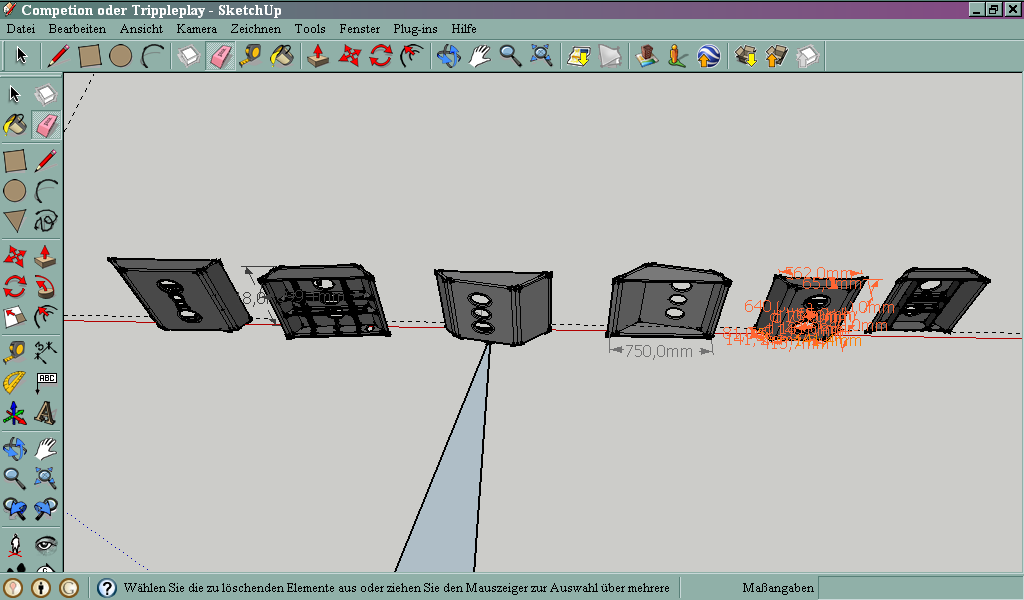Click the first circular status bar icon
The image size is (1024, 600).
[14, 588]
